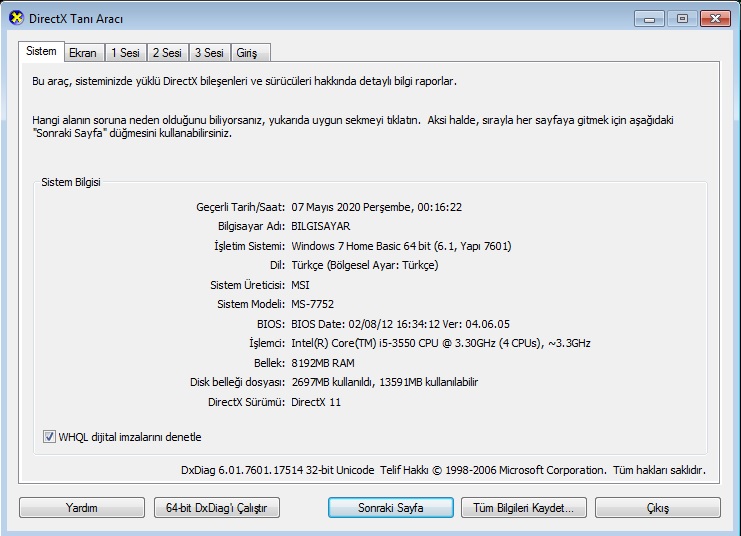The width and height of the screenshot is (741, 536).
Task: Click the Sistem Modeli label
Action: (251, 304)
